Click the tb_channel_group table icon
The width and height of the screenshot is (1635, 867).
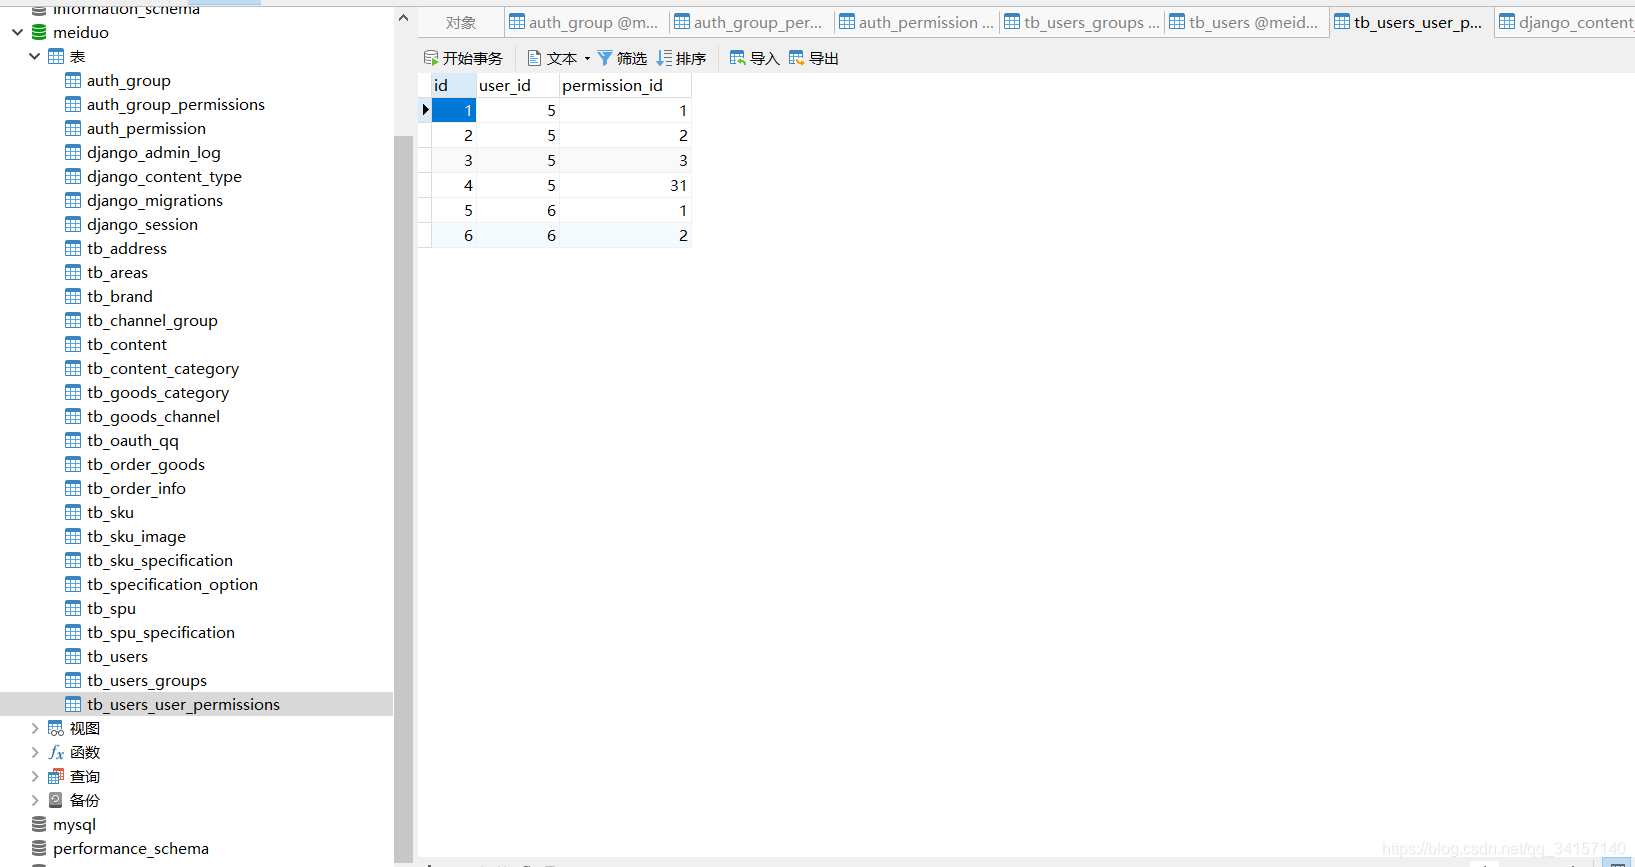pyautogui.click(x=73, y=320)
